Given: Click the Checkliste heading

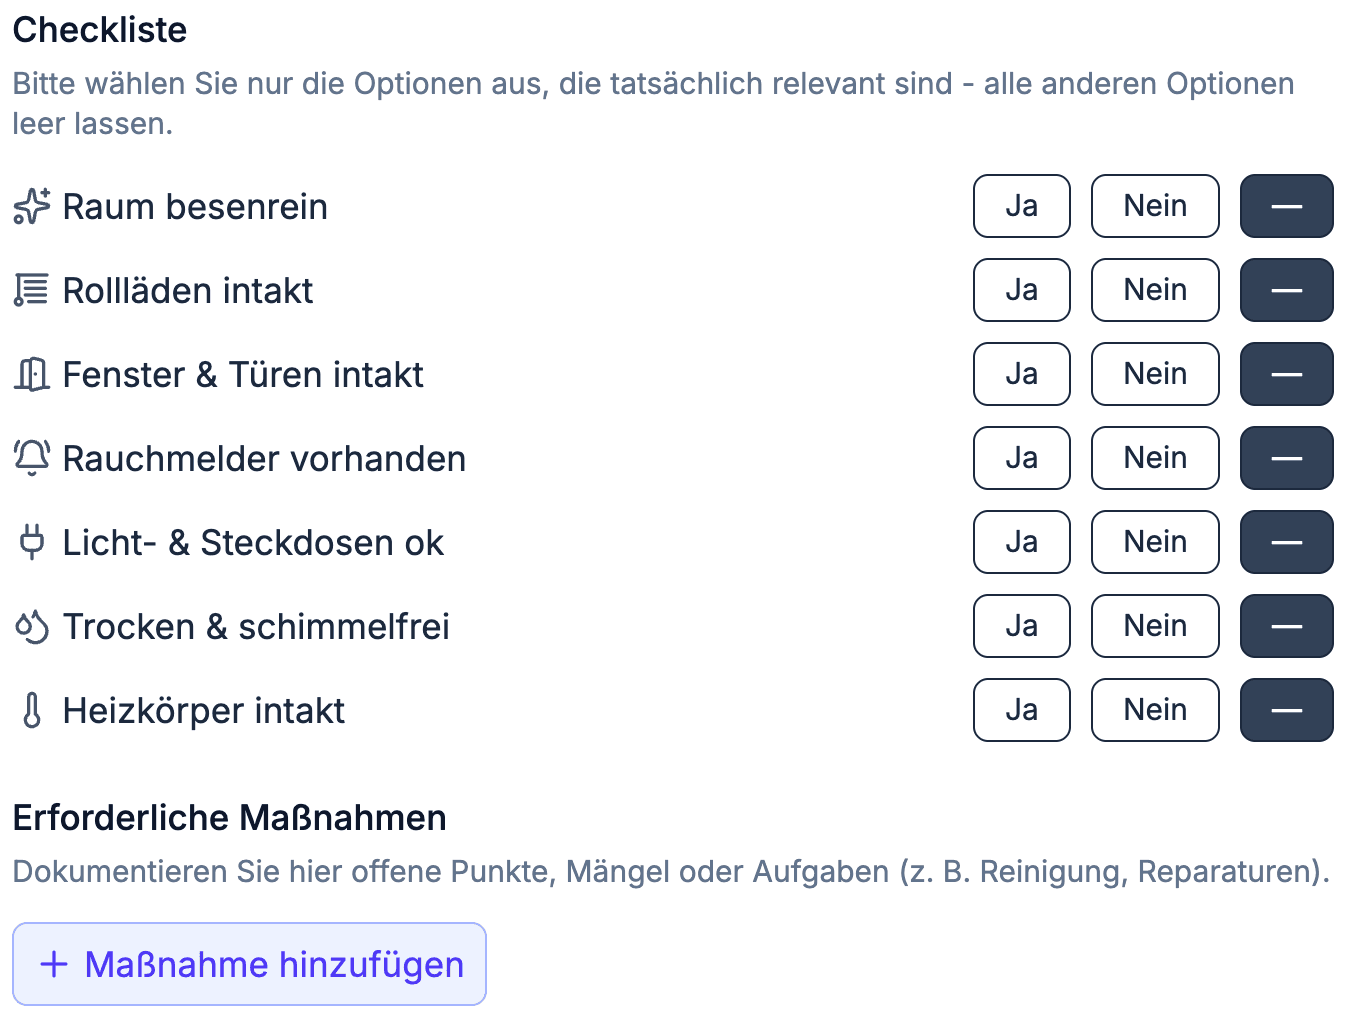Looking at the screenshot, I should click(x=99, y=30).
